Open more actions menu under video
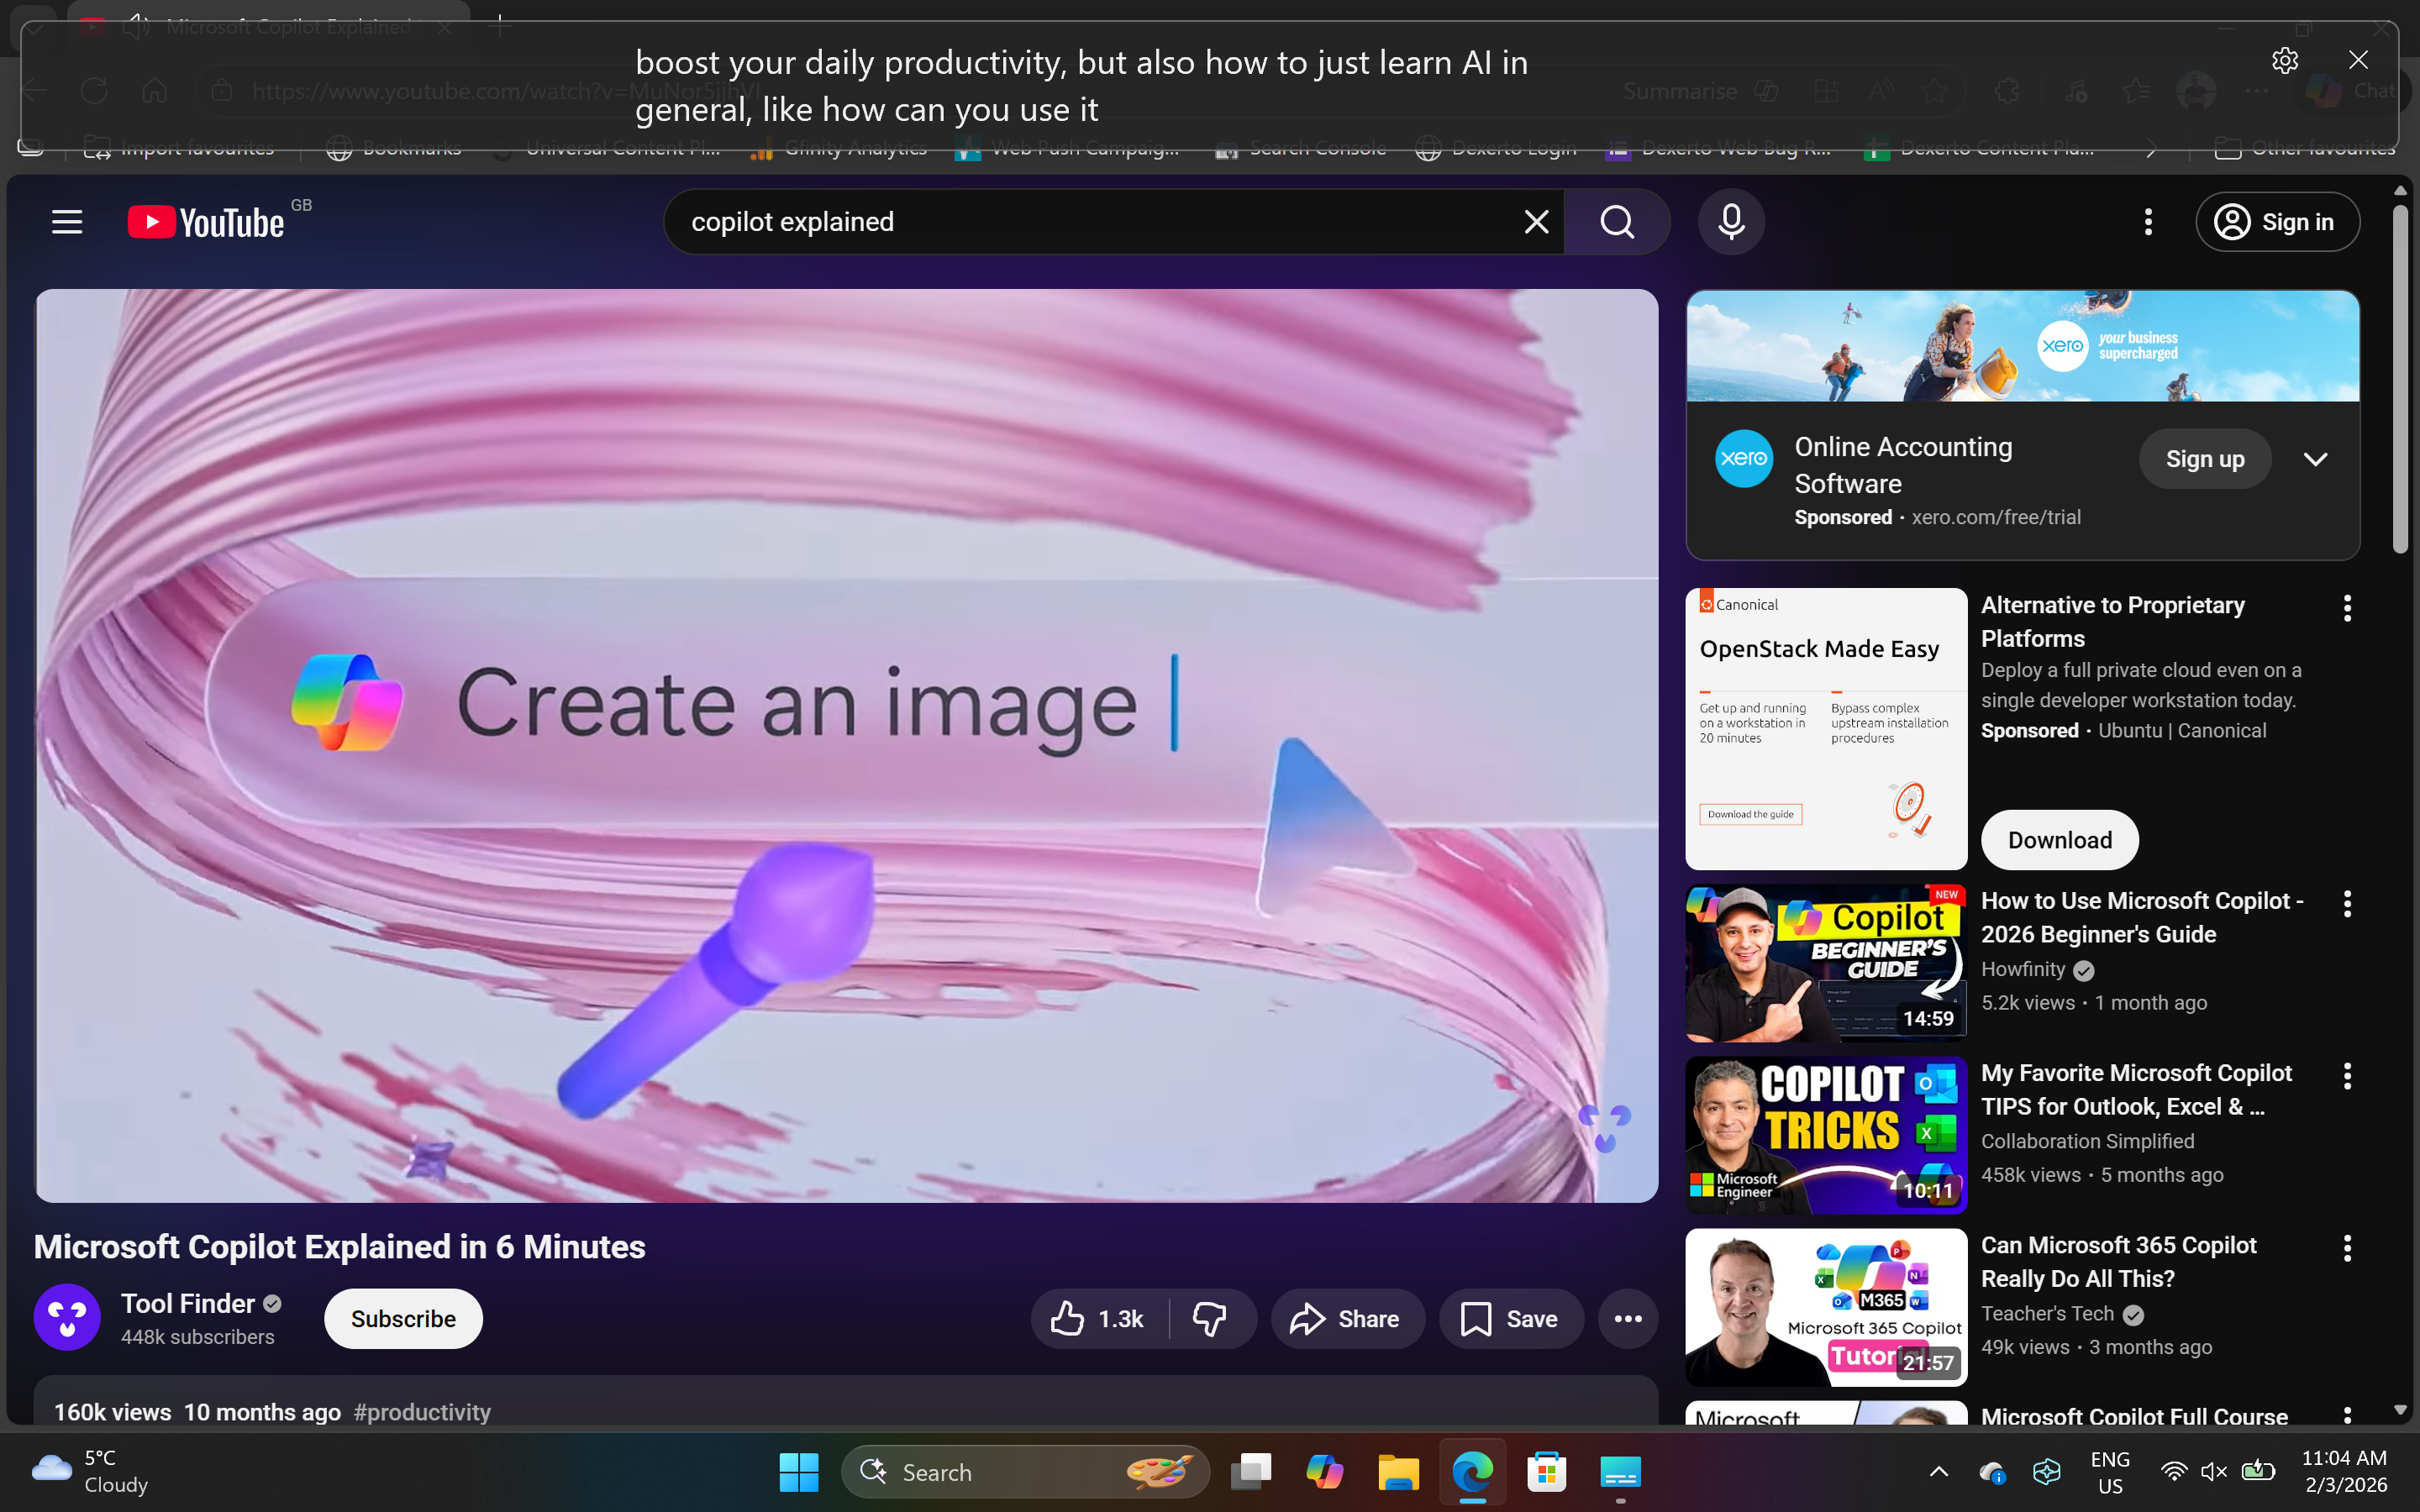Image resolution: width=2420 pixels, height=1512 pixels. (x=1627, y=1319)
